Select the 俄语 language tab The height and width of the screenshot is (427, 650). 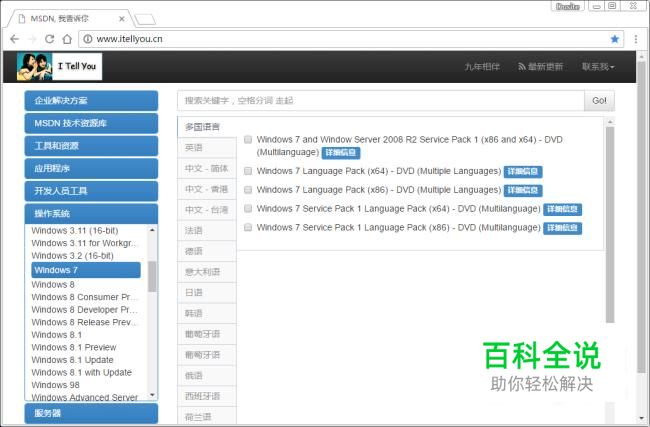(x=207, y=376)
